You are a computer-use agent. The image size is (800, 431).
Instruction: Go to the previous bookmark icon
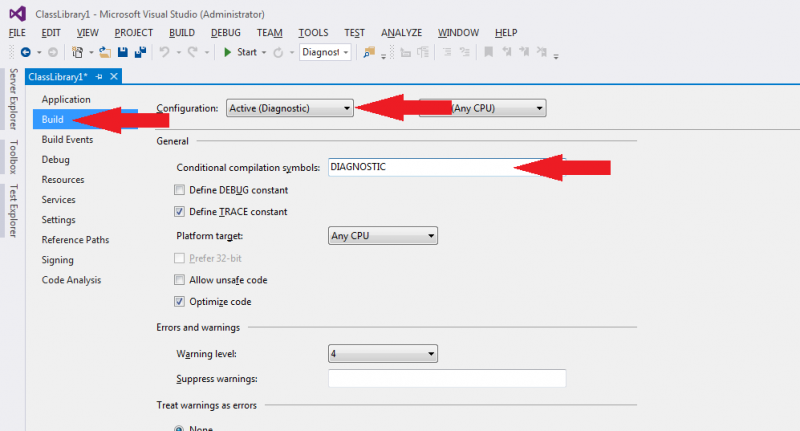pos(507,52)
